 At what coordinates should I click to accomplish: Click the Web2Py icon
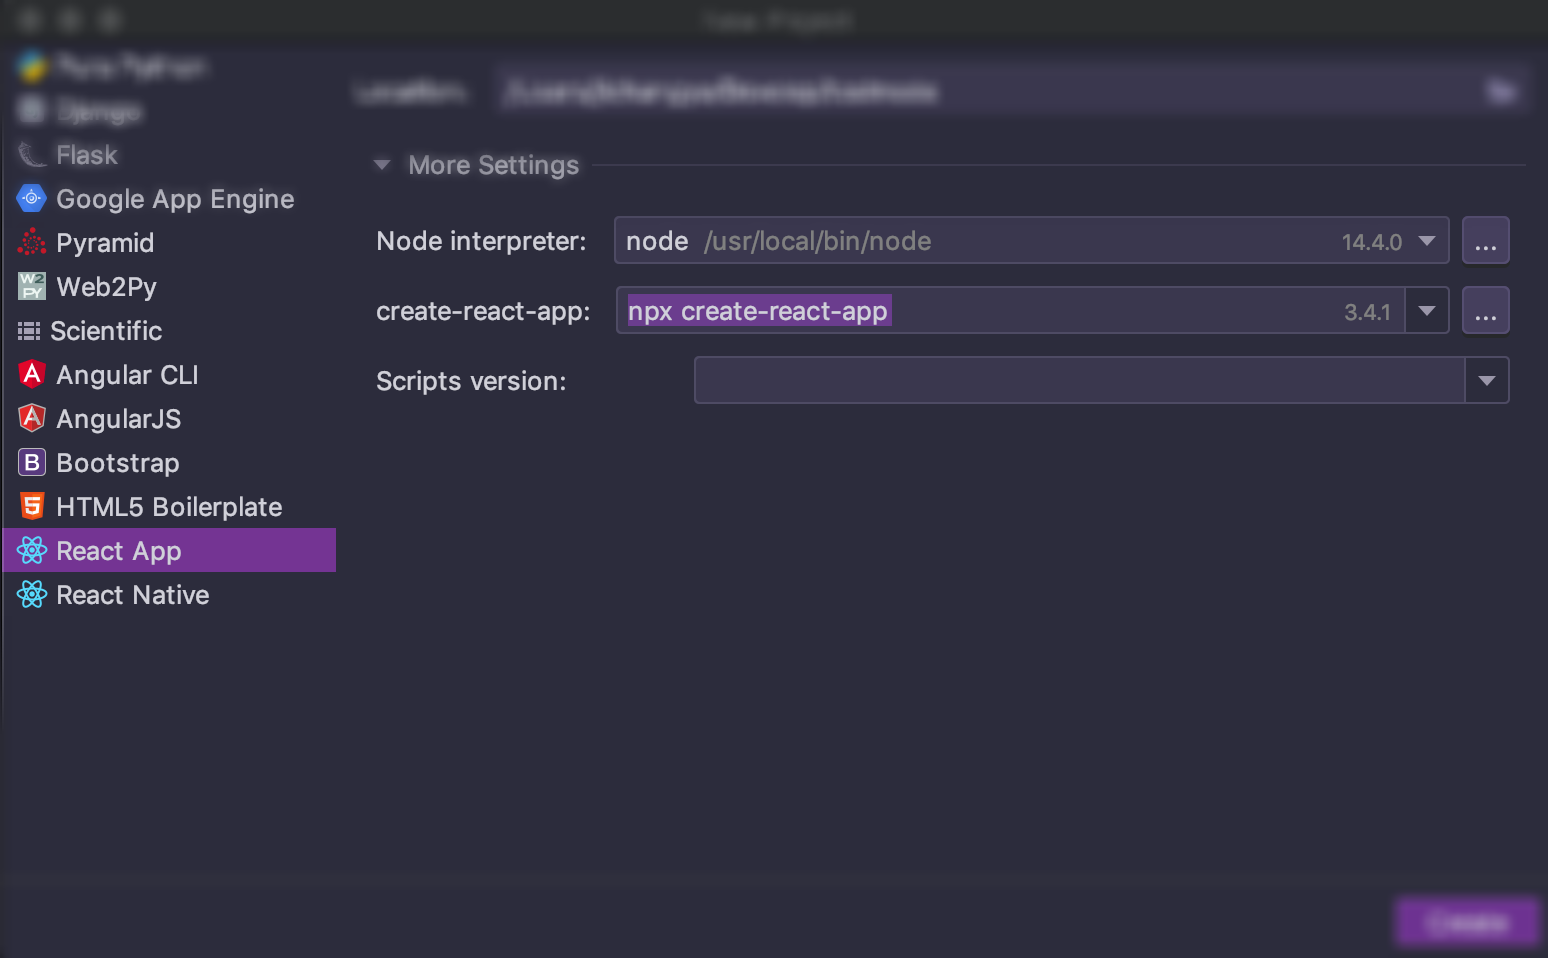pos(32,287)
